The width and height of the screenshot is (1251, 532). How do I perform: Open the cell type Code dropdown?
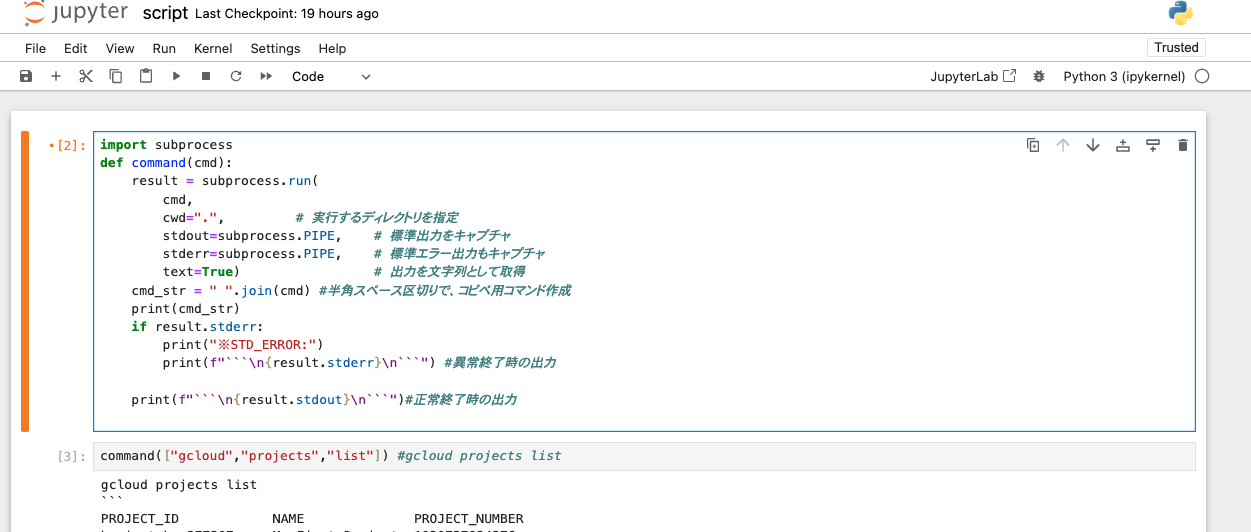point(331,76)
